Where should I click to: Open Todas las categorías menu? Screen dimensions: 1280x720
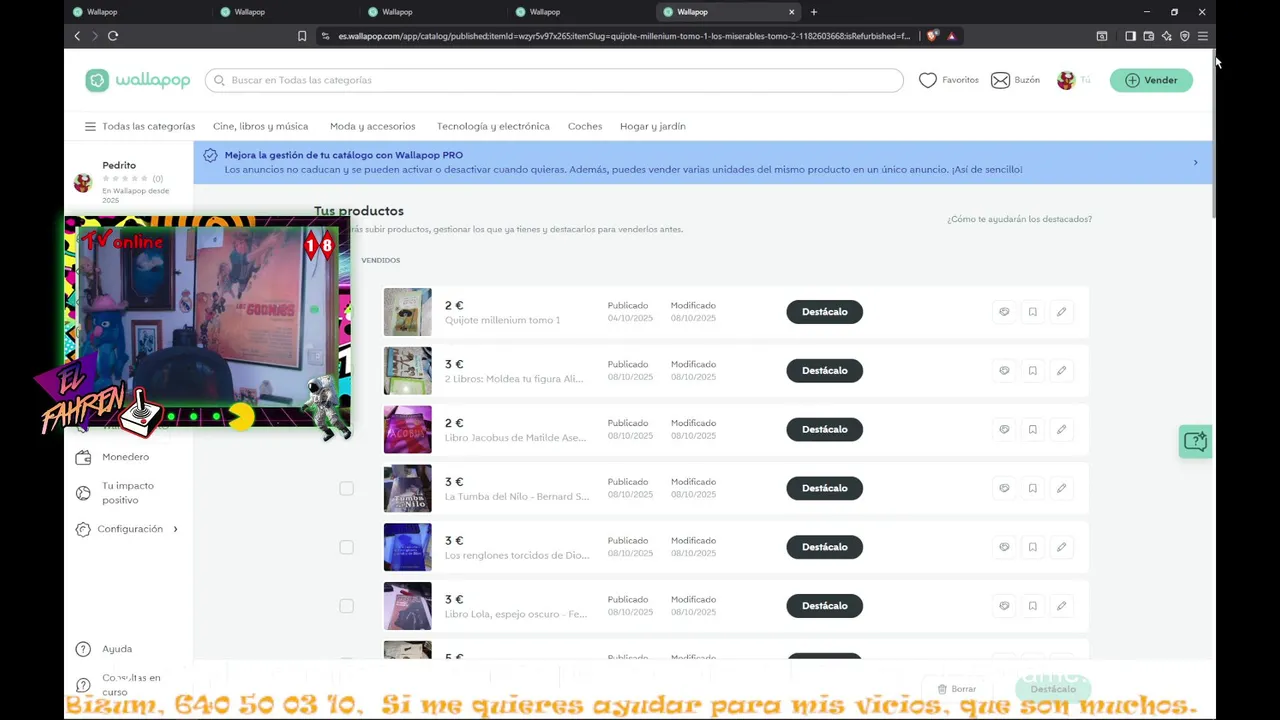point(140,126)
